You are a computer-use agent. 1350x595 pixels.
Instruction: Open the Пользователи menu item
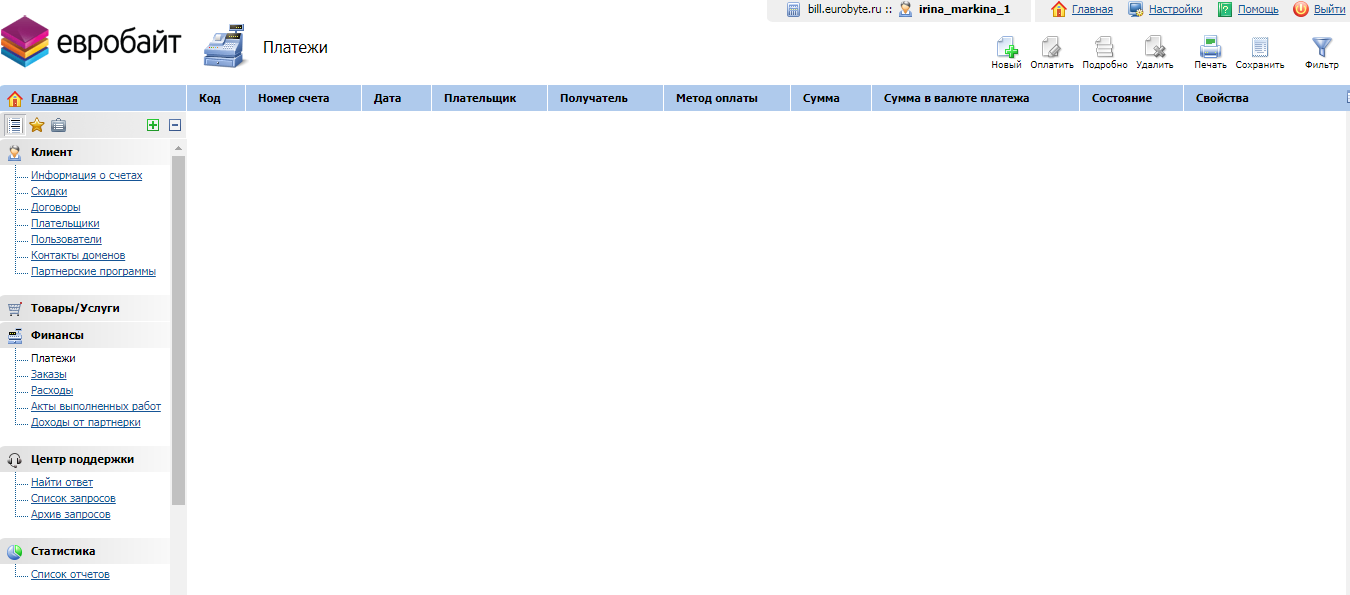point(66,239)
